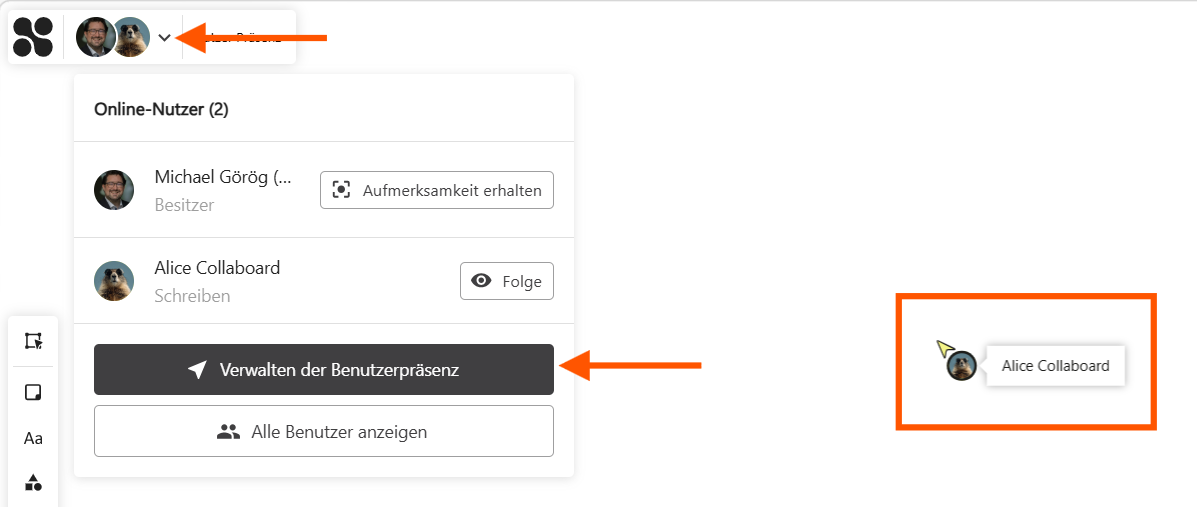Show all users via Alle Benutzer anzeigen

click(323, 432)
